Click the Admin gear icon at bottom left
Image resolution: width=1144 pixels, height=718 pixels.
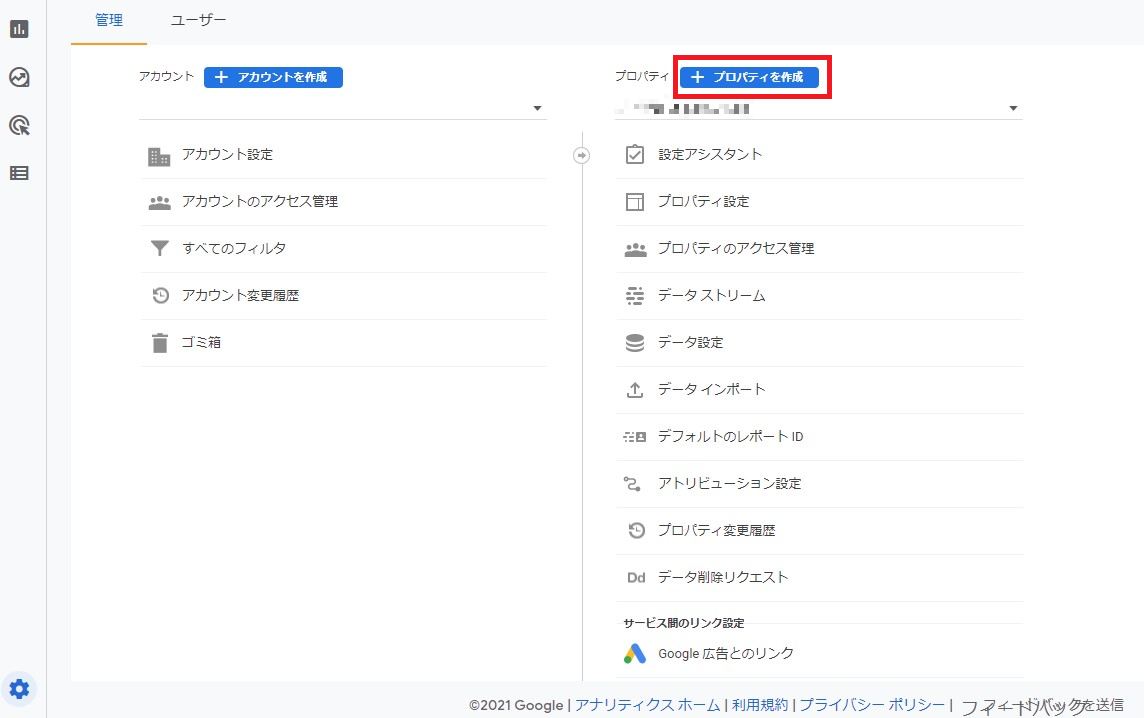(x=18, y=688)
